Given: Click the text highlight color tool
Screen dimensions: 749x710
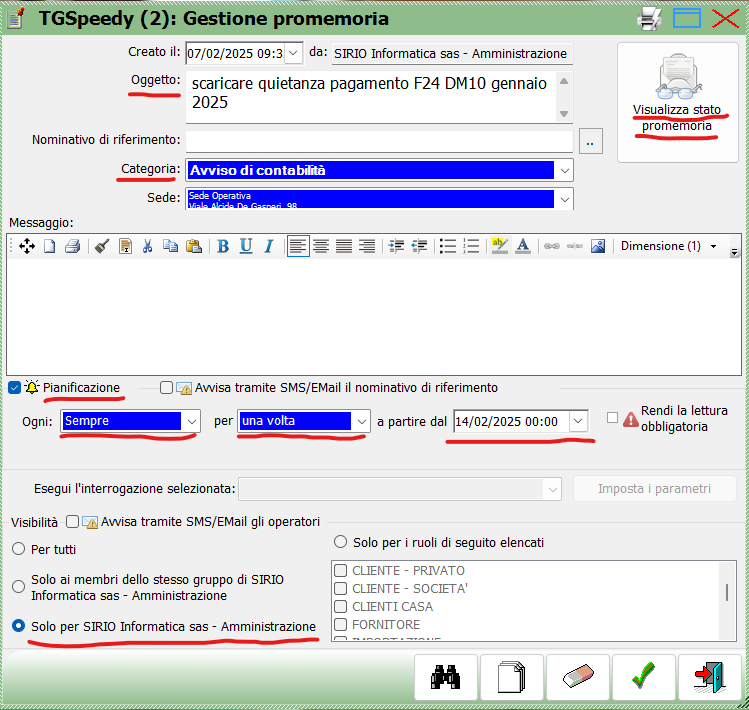Looking at the screenshot, I should [x=498, y=246].
